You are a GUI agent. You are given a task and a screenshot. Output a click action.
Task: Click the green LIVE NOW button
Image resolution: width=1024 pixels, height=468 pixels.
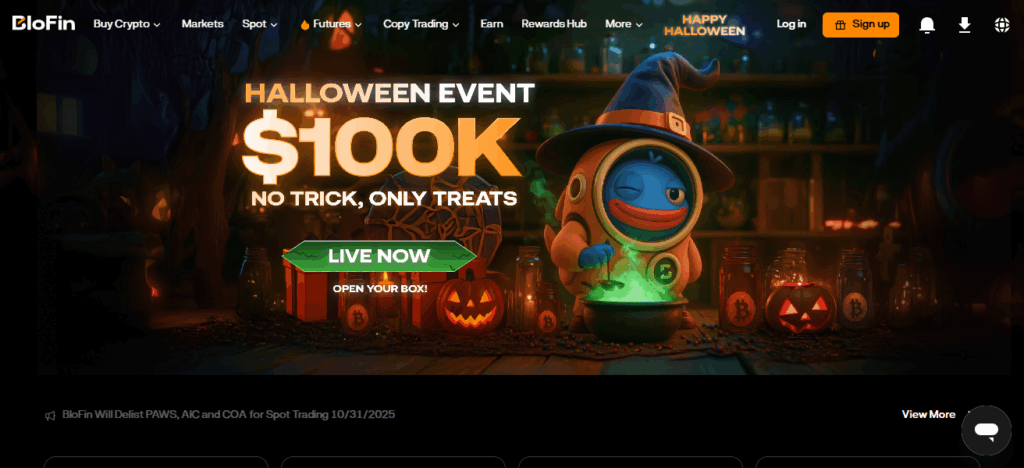(379, 256)
